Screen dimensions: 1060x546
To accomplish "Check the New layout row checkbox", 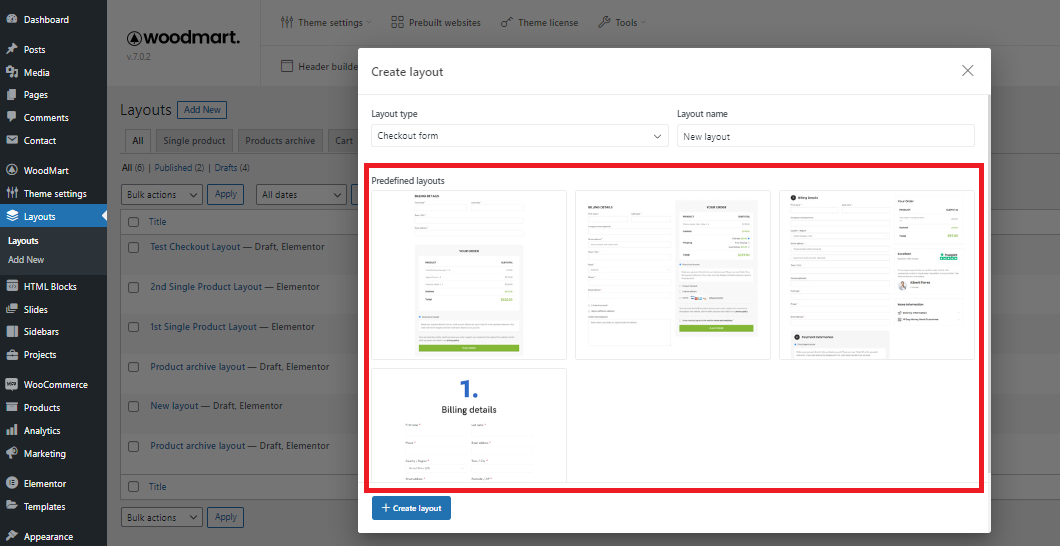I will click(134, 406).
